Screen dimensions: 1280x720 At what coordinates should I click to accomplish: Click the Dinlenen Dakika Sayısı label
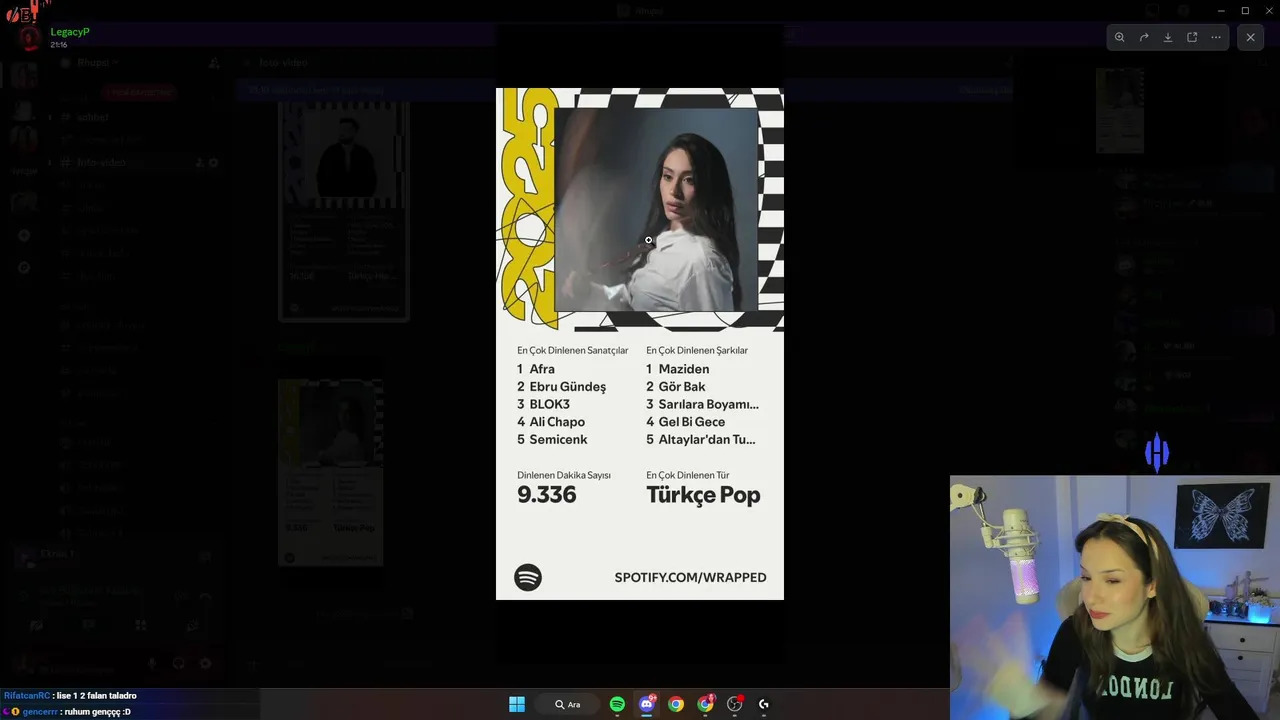(564, 475)
